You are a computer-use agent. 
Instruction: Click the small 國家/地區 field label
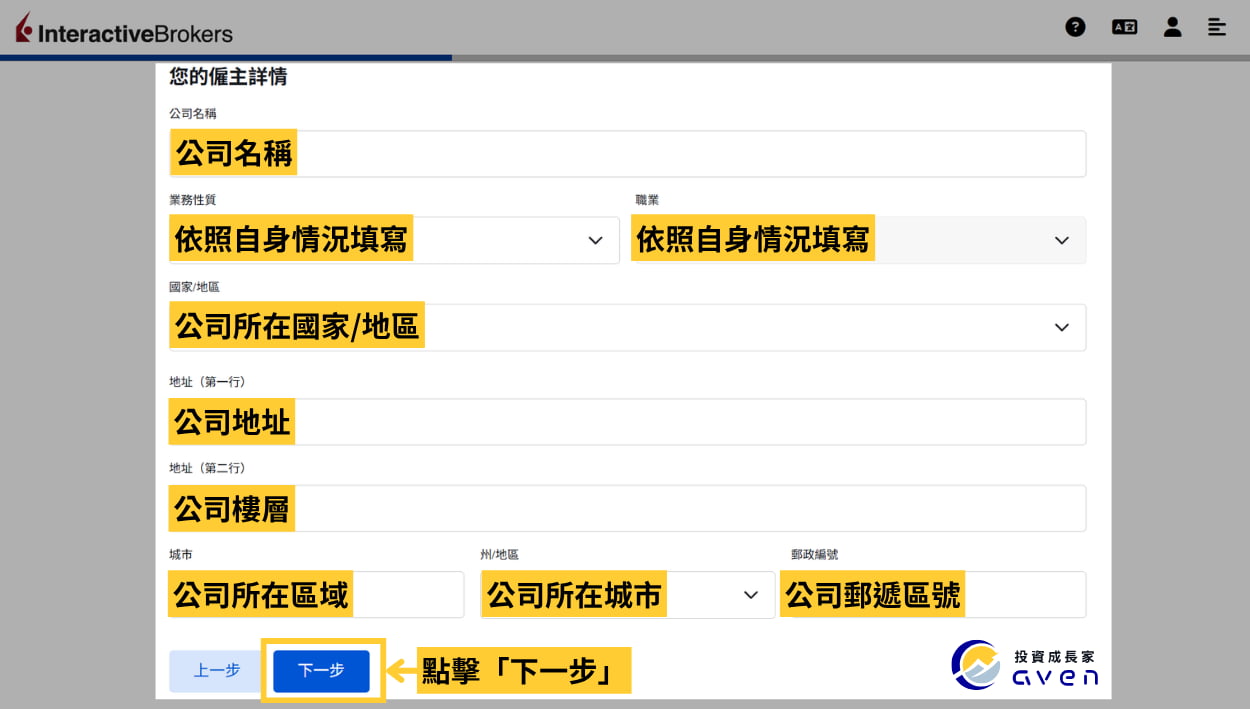point(194,287)
